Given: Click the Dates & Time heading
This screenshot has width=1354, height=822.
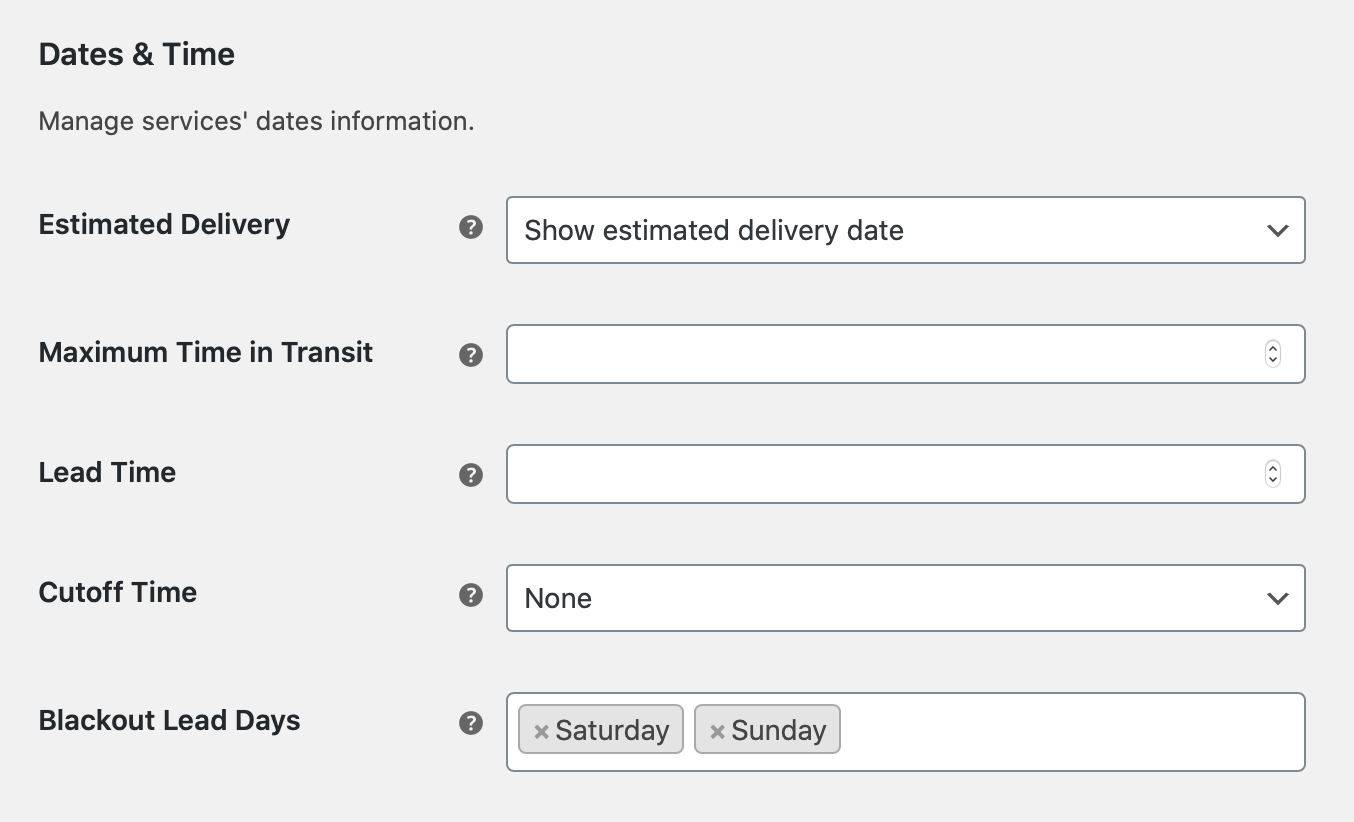Looking at the screenshot, I should 137,54.
